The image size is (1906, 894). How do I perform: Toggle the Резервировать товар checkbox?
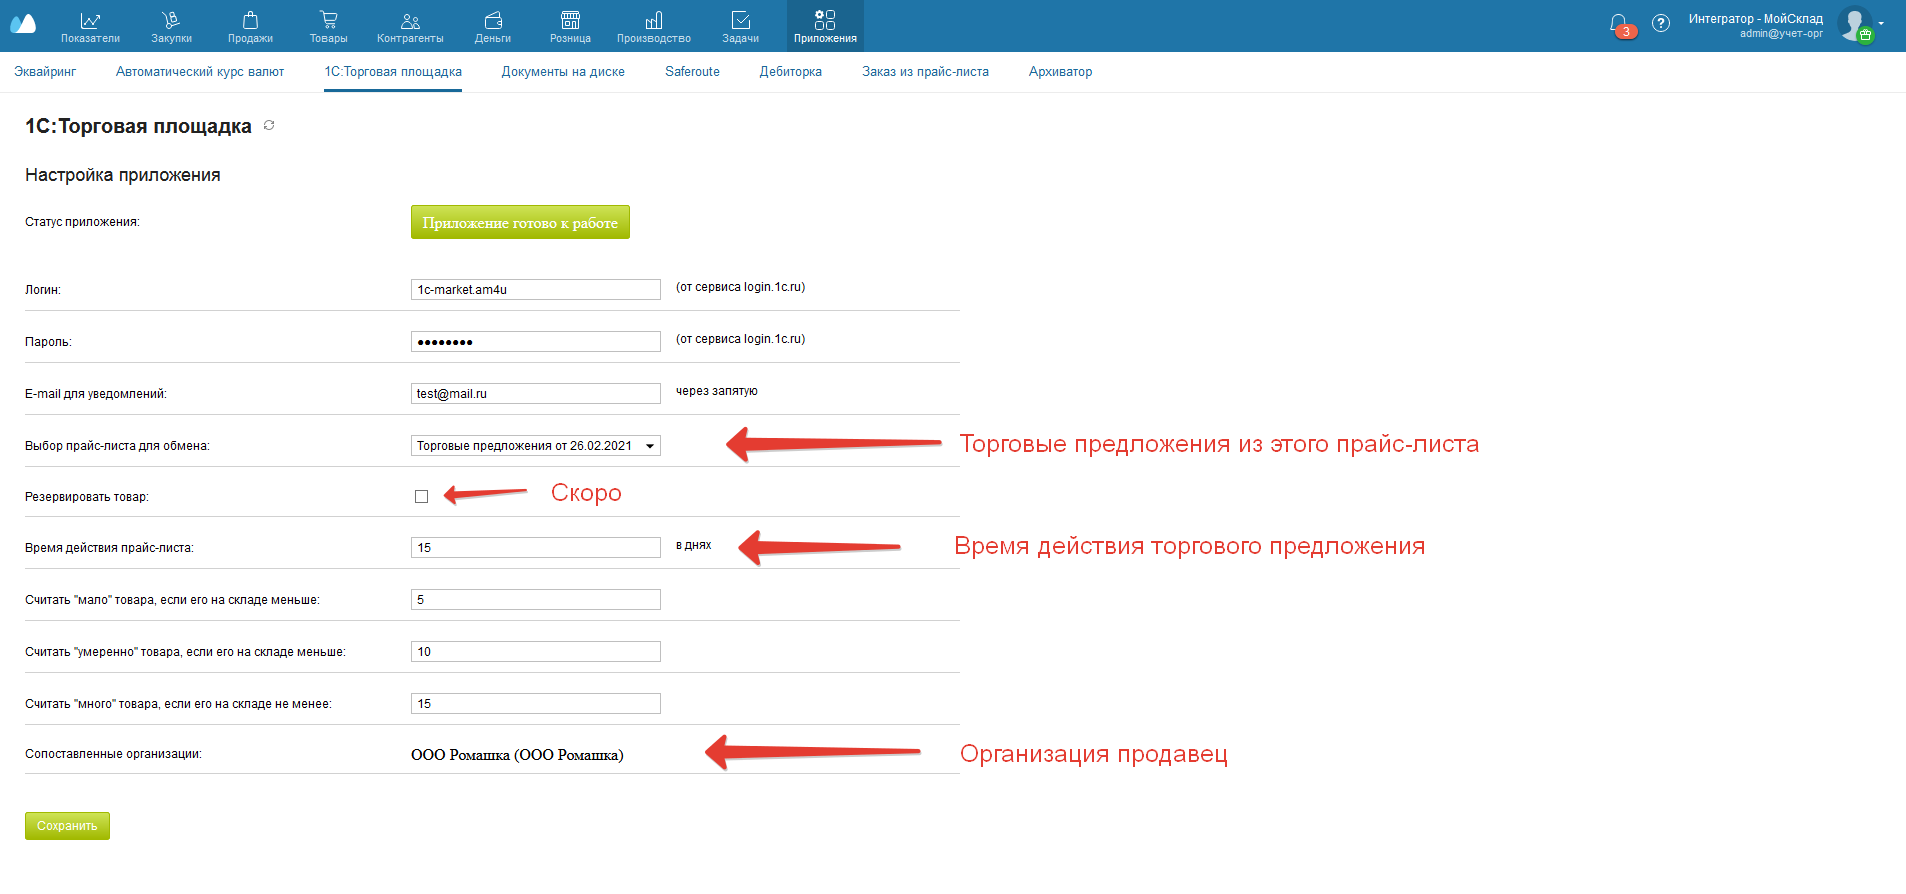tap(421, 496)
